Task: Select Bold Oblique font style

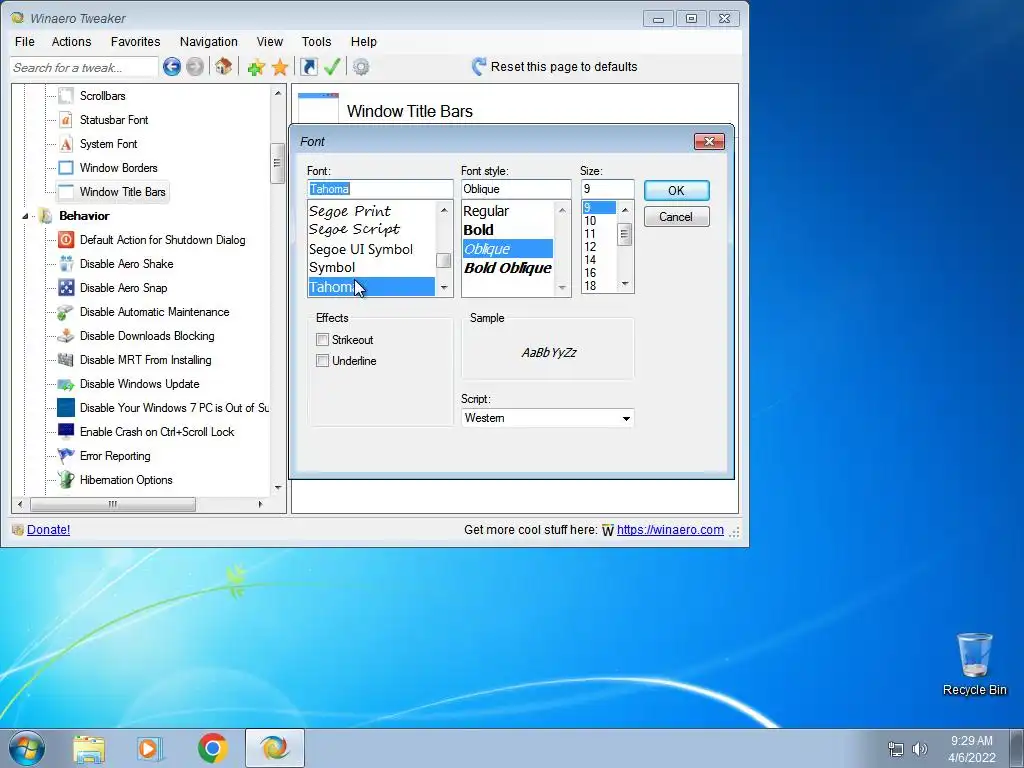Action: click(x=507, y=268)
